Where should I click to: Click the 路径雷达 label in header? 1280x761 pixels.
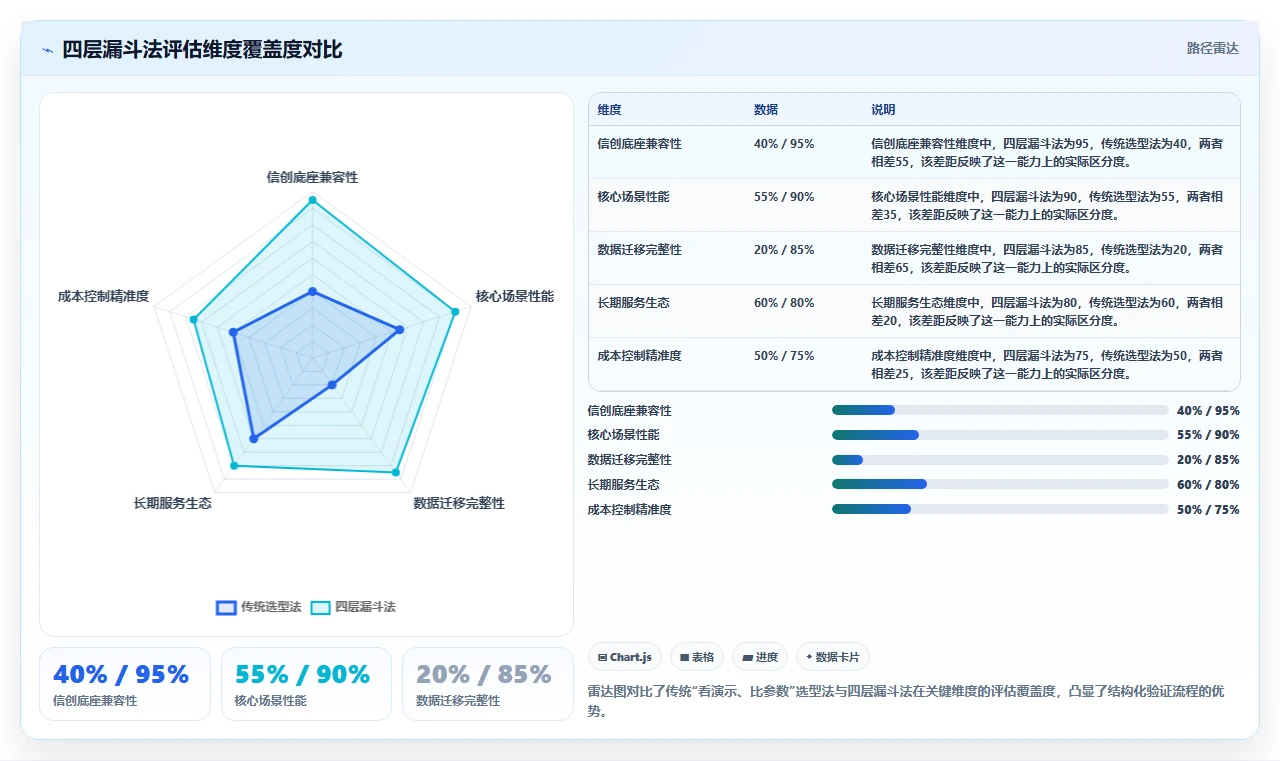1212,48
